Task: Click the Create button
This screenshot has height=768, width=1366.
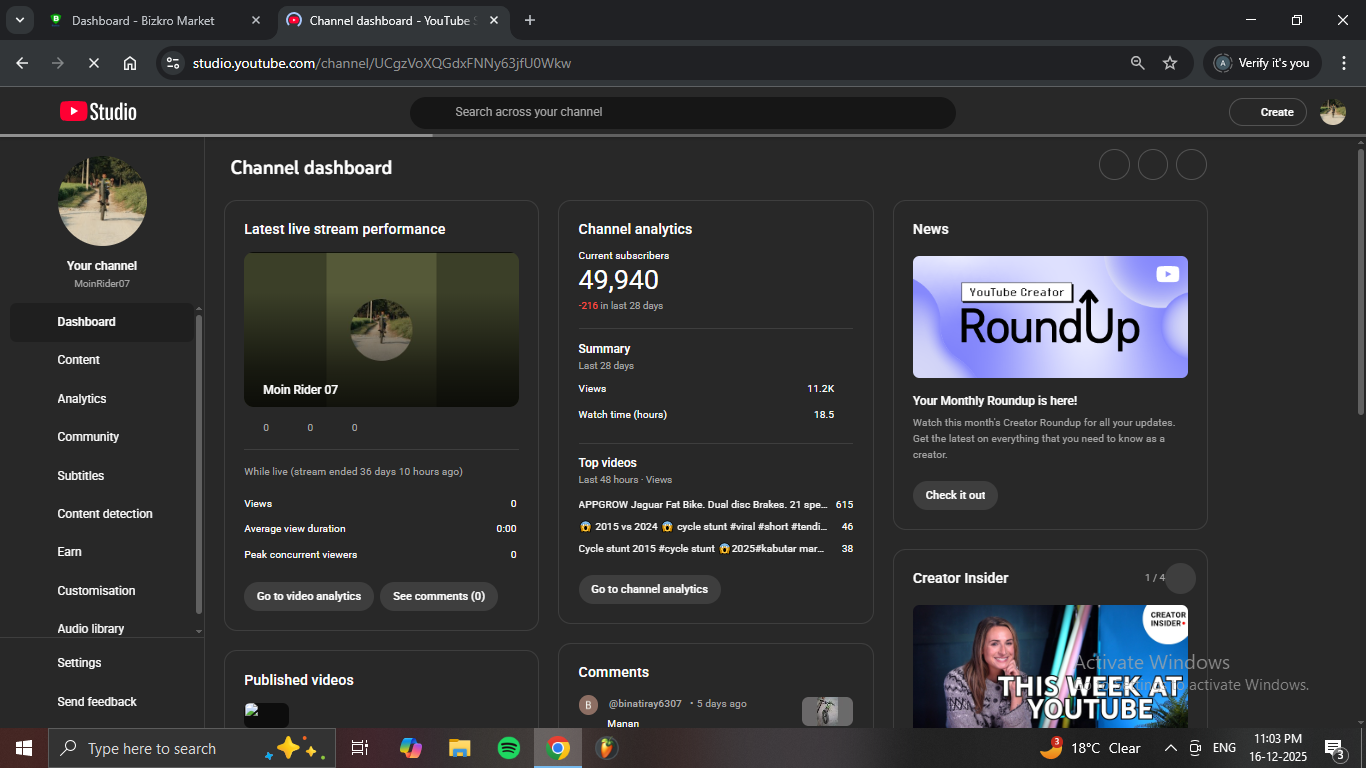Action: click(1268, 112)
